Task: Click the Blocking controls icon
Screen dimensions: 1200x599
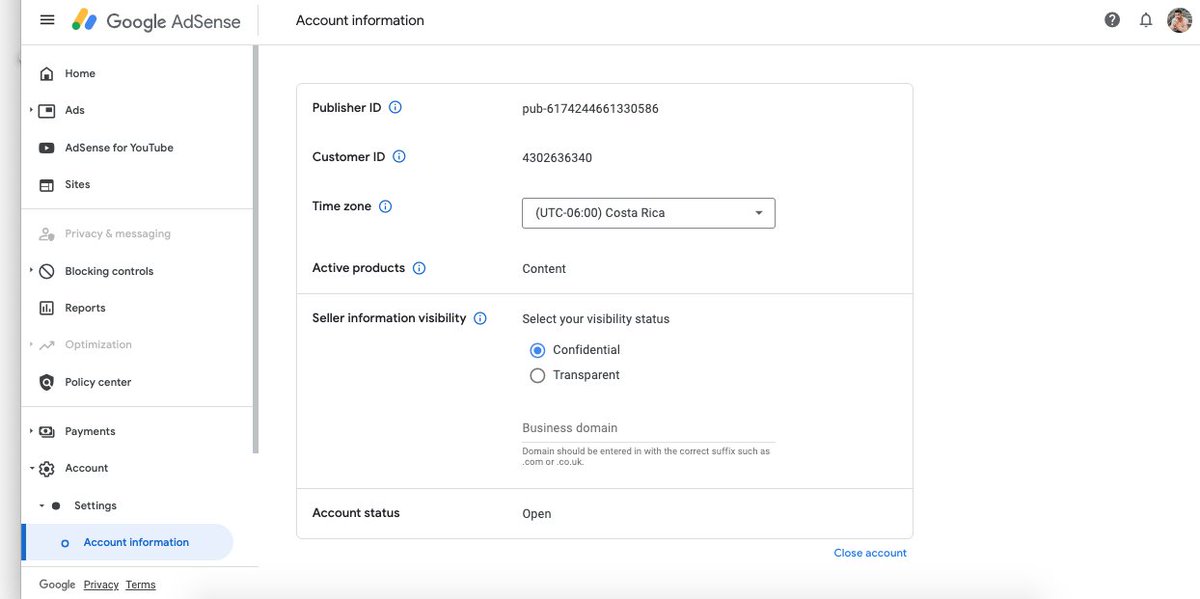Action: pyautogui.click(x=47, y=271)
